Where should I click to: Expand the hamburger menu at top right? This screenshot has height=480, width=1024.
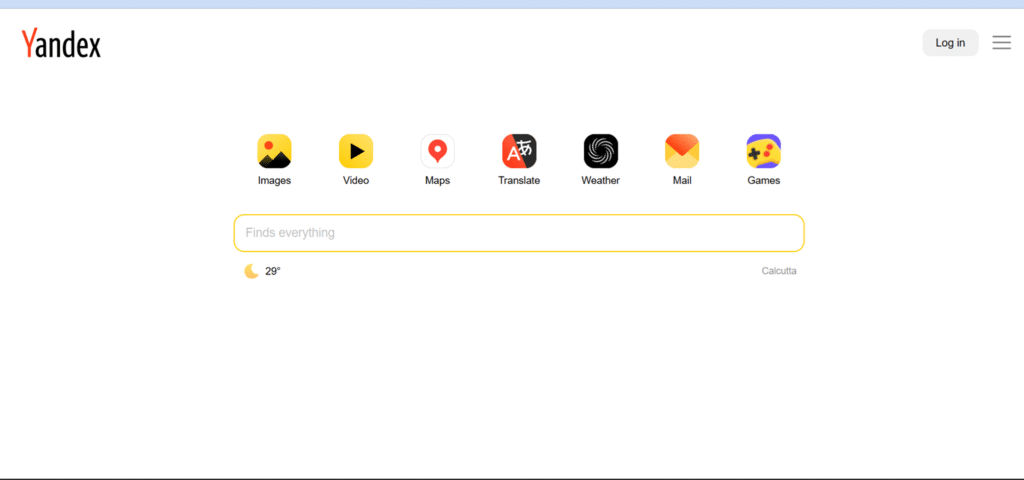pyautogui.click(x=1001, y=42)
